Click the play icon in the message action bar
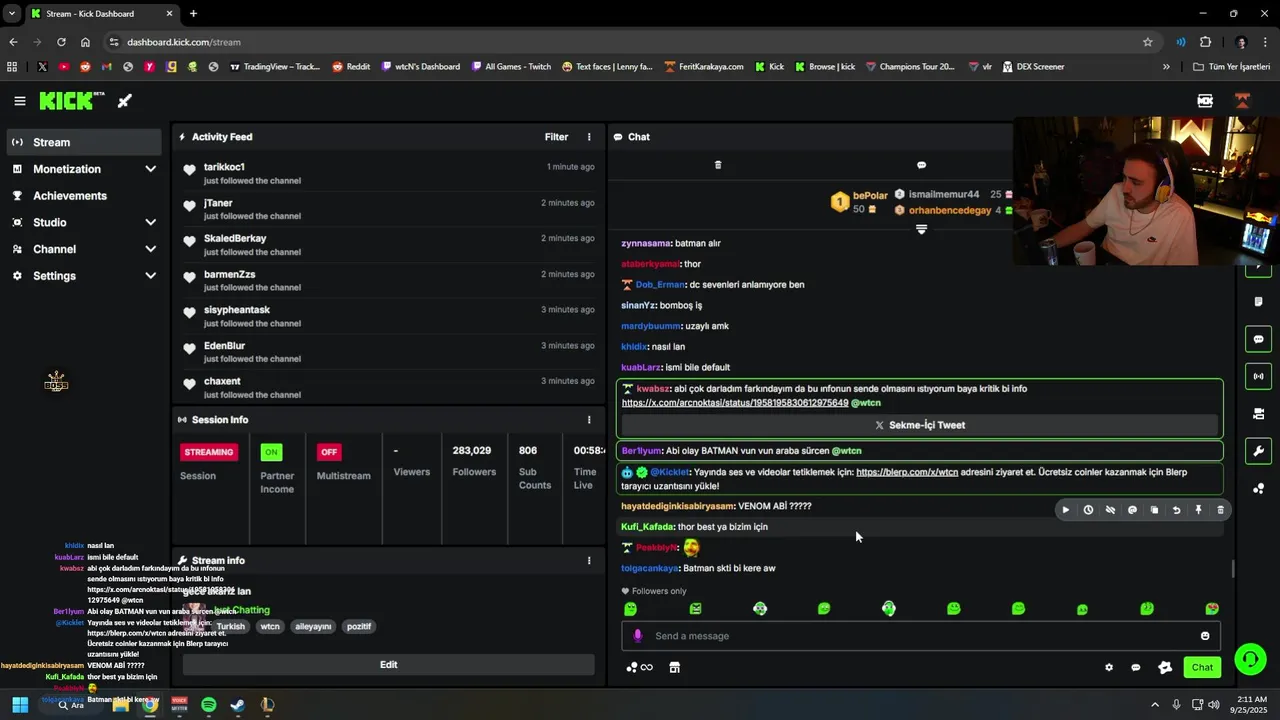Viewport: 1280px width, 720px height. (x=1066, y=510)
